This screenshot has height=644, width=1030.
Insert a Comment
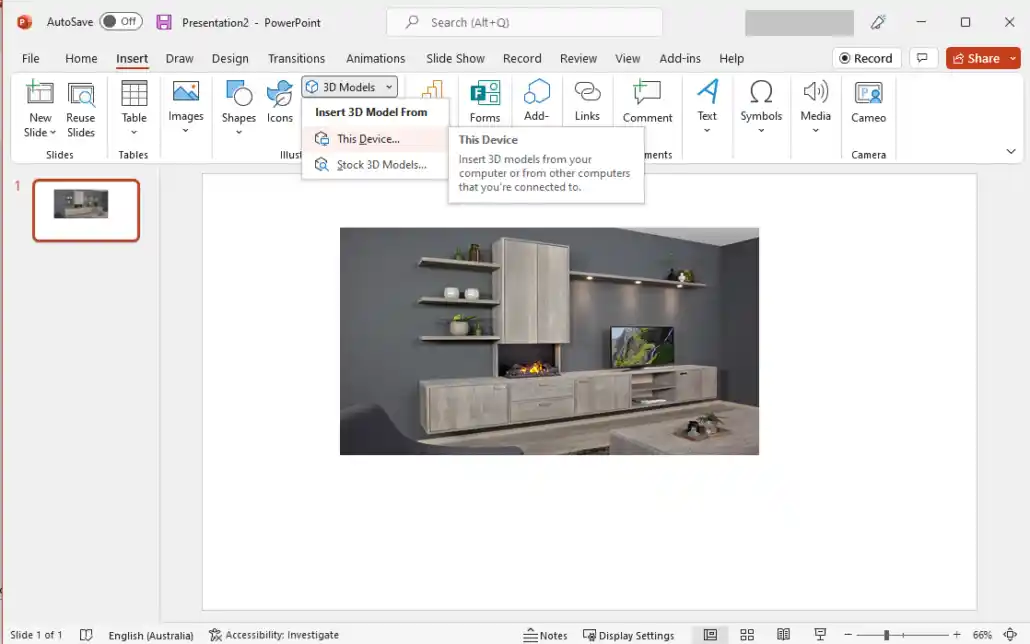coord(647,102)
